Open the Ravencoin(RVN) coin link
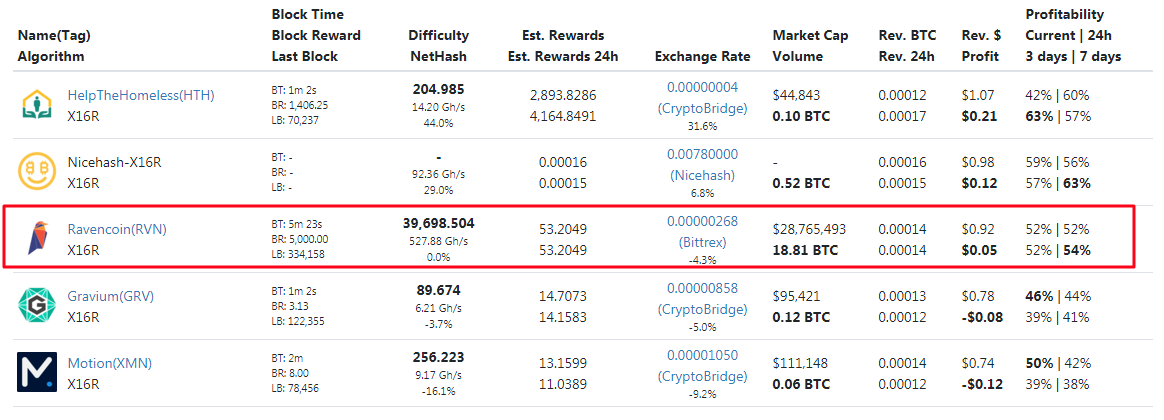The width and height of the screenshot is (1164, 420). click(x=116, y=229)
